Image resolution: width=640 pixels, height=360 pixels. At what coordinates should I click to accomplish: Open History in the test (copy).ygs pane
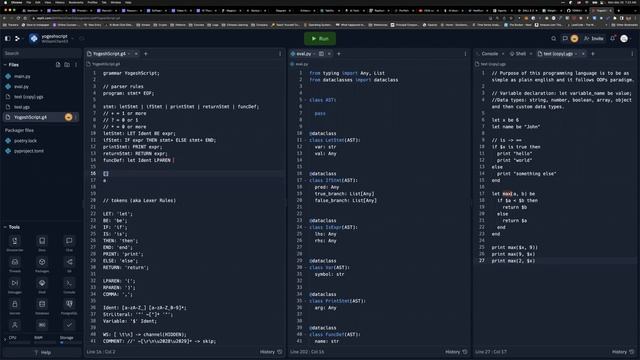[x=622, y=352]
